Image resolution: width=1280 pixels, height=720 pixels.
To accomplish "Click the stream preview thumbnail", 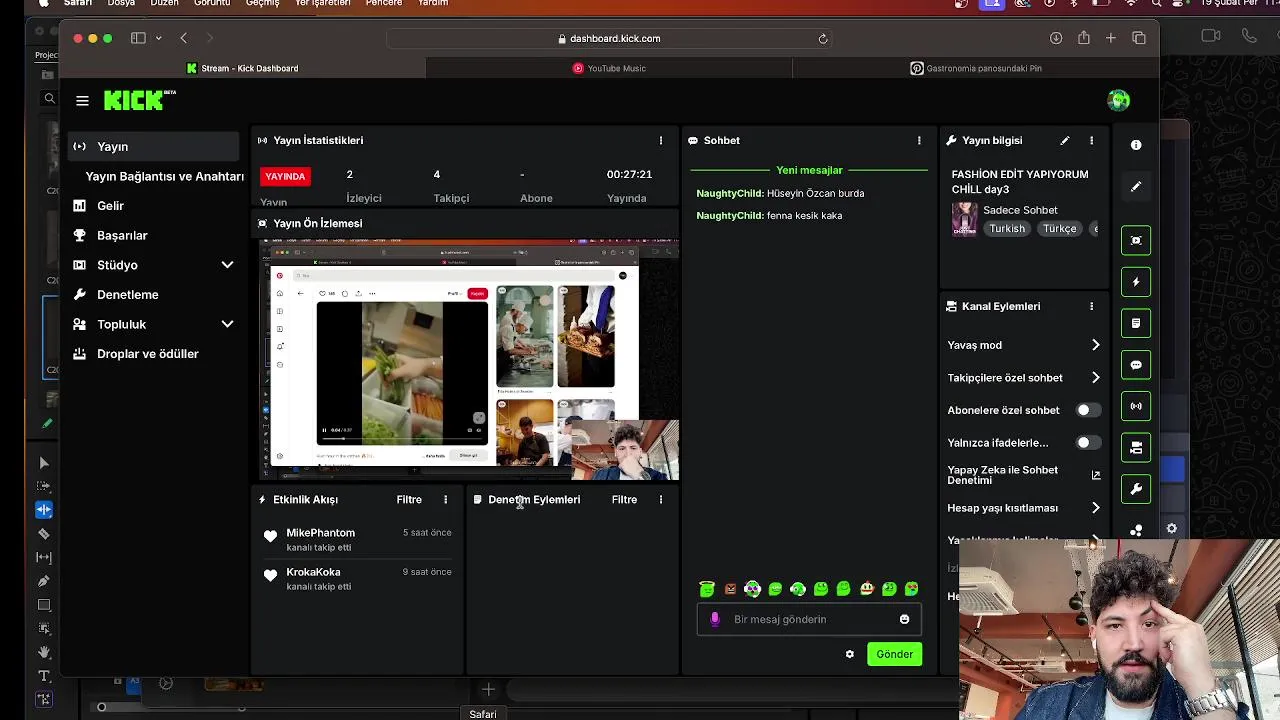I will pos(469,359).
